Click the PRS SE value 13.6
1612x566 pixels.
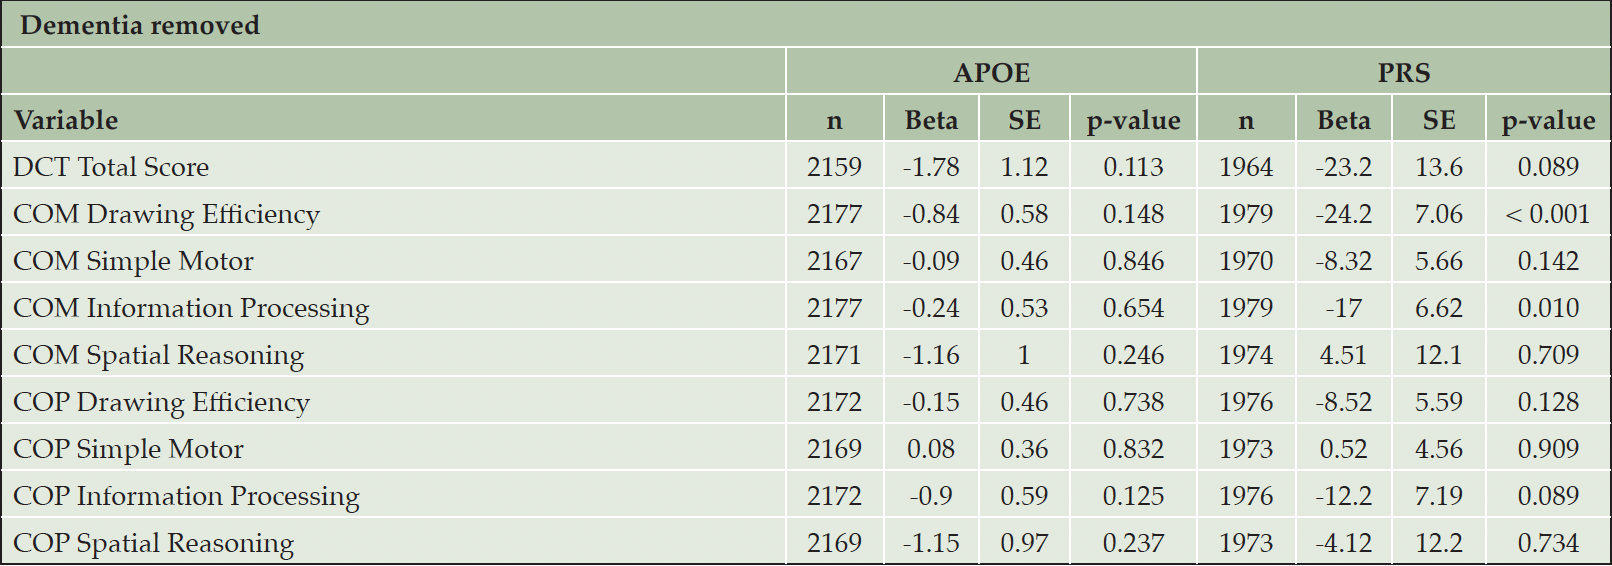1439,167
